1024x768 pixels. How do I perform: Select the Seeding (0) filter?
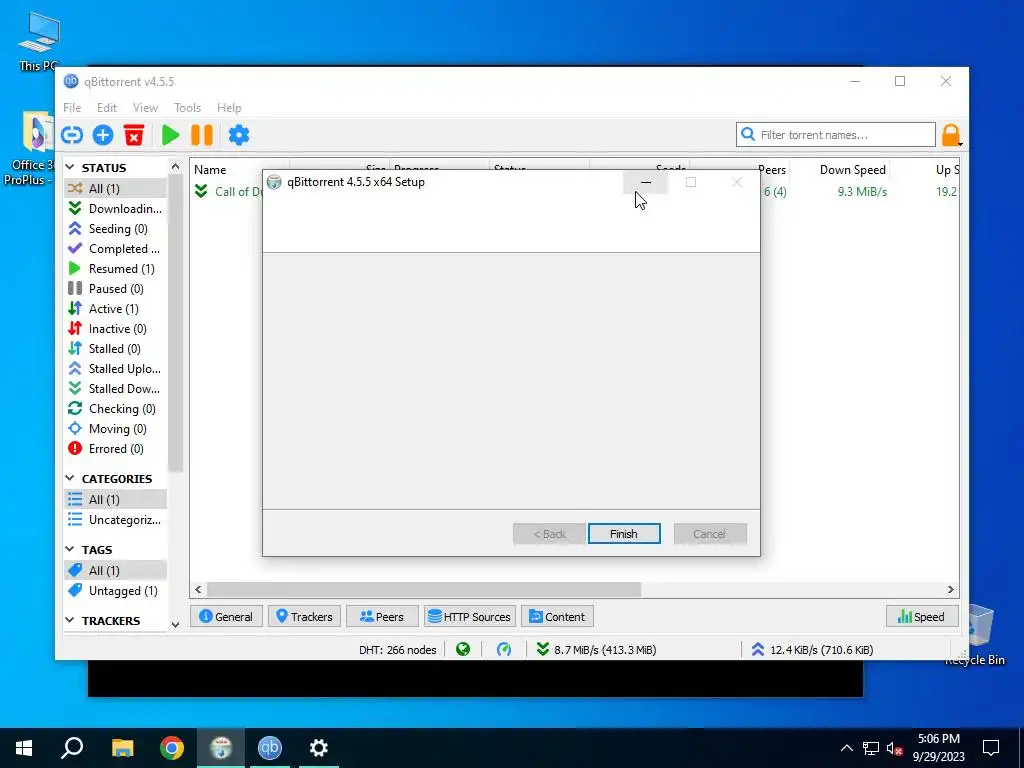(x=115, y=229)
